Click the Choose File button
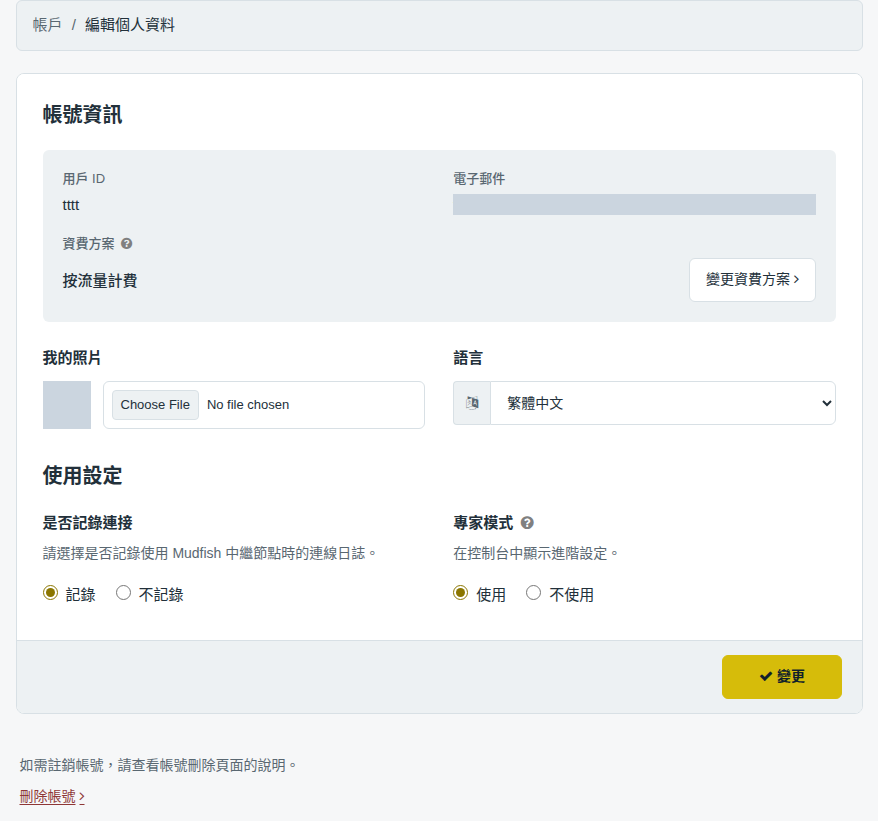 tap(155, 405)
